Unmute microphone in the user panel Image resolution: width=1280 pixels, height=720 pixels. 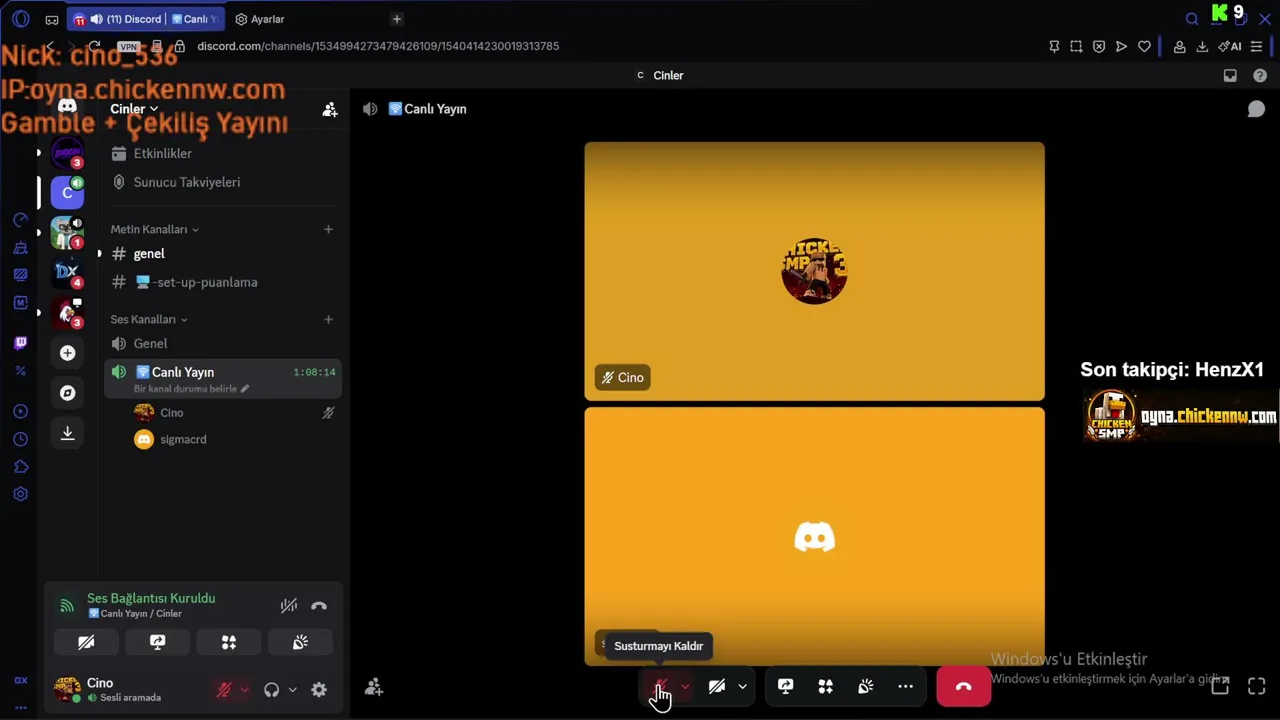(x=224, y=689)
